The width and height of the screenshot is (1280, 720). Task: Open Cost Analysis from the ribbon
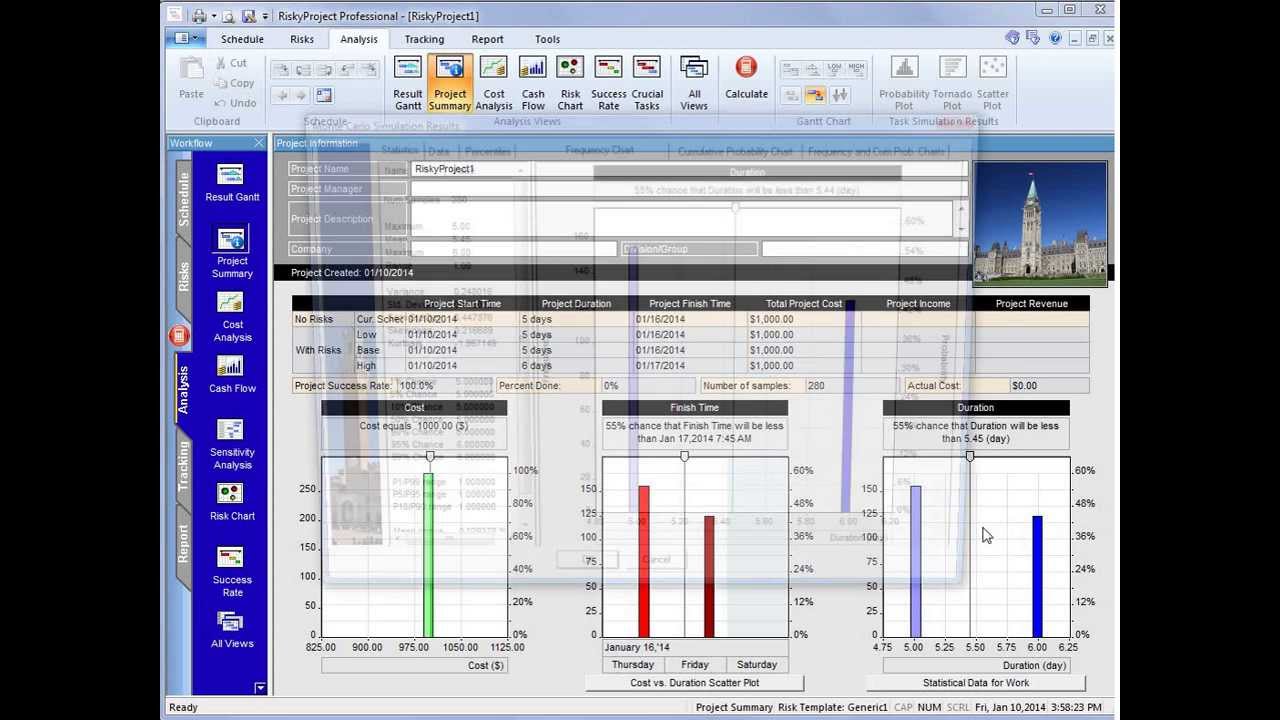click(494, 83)
